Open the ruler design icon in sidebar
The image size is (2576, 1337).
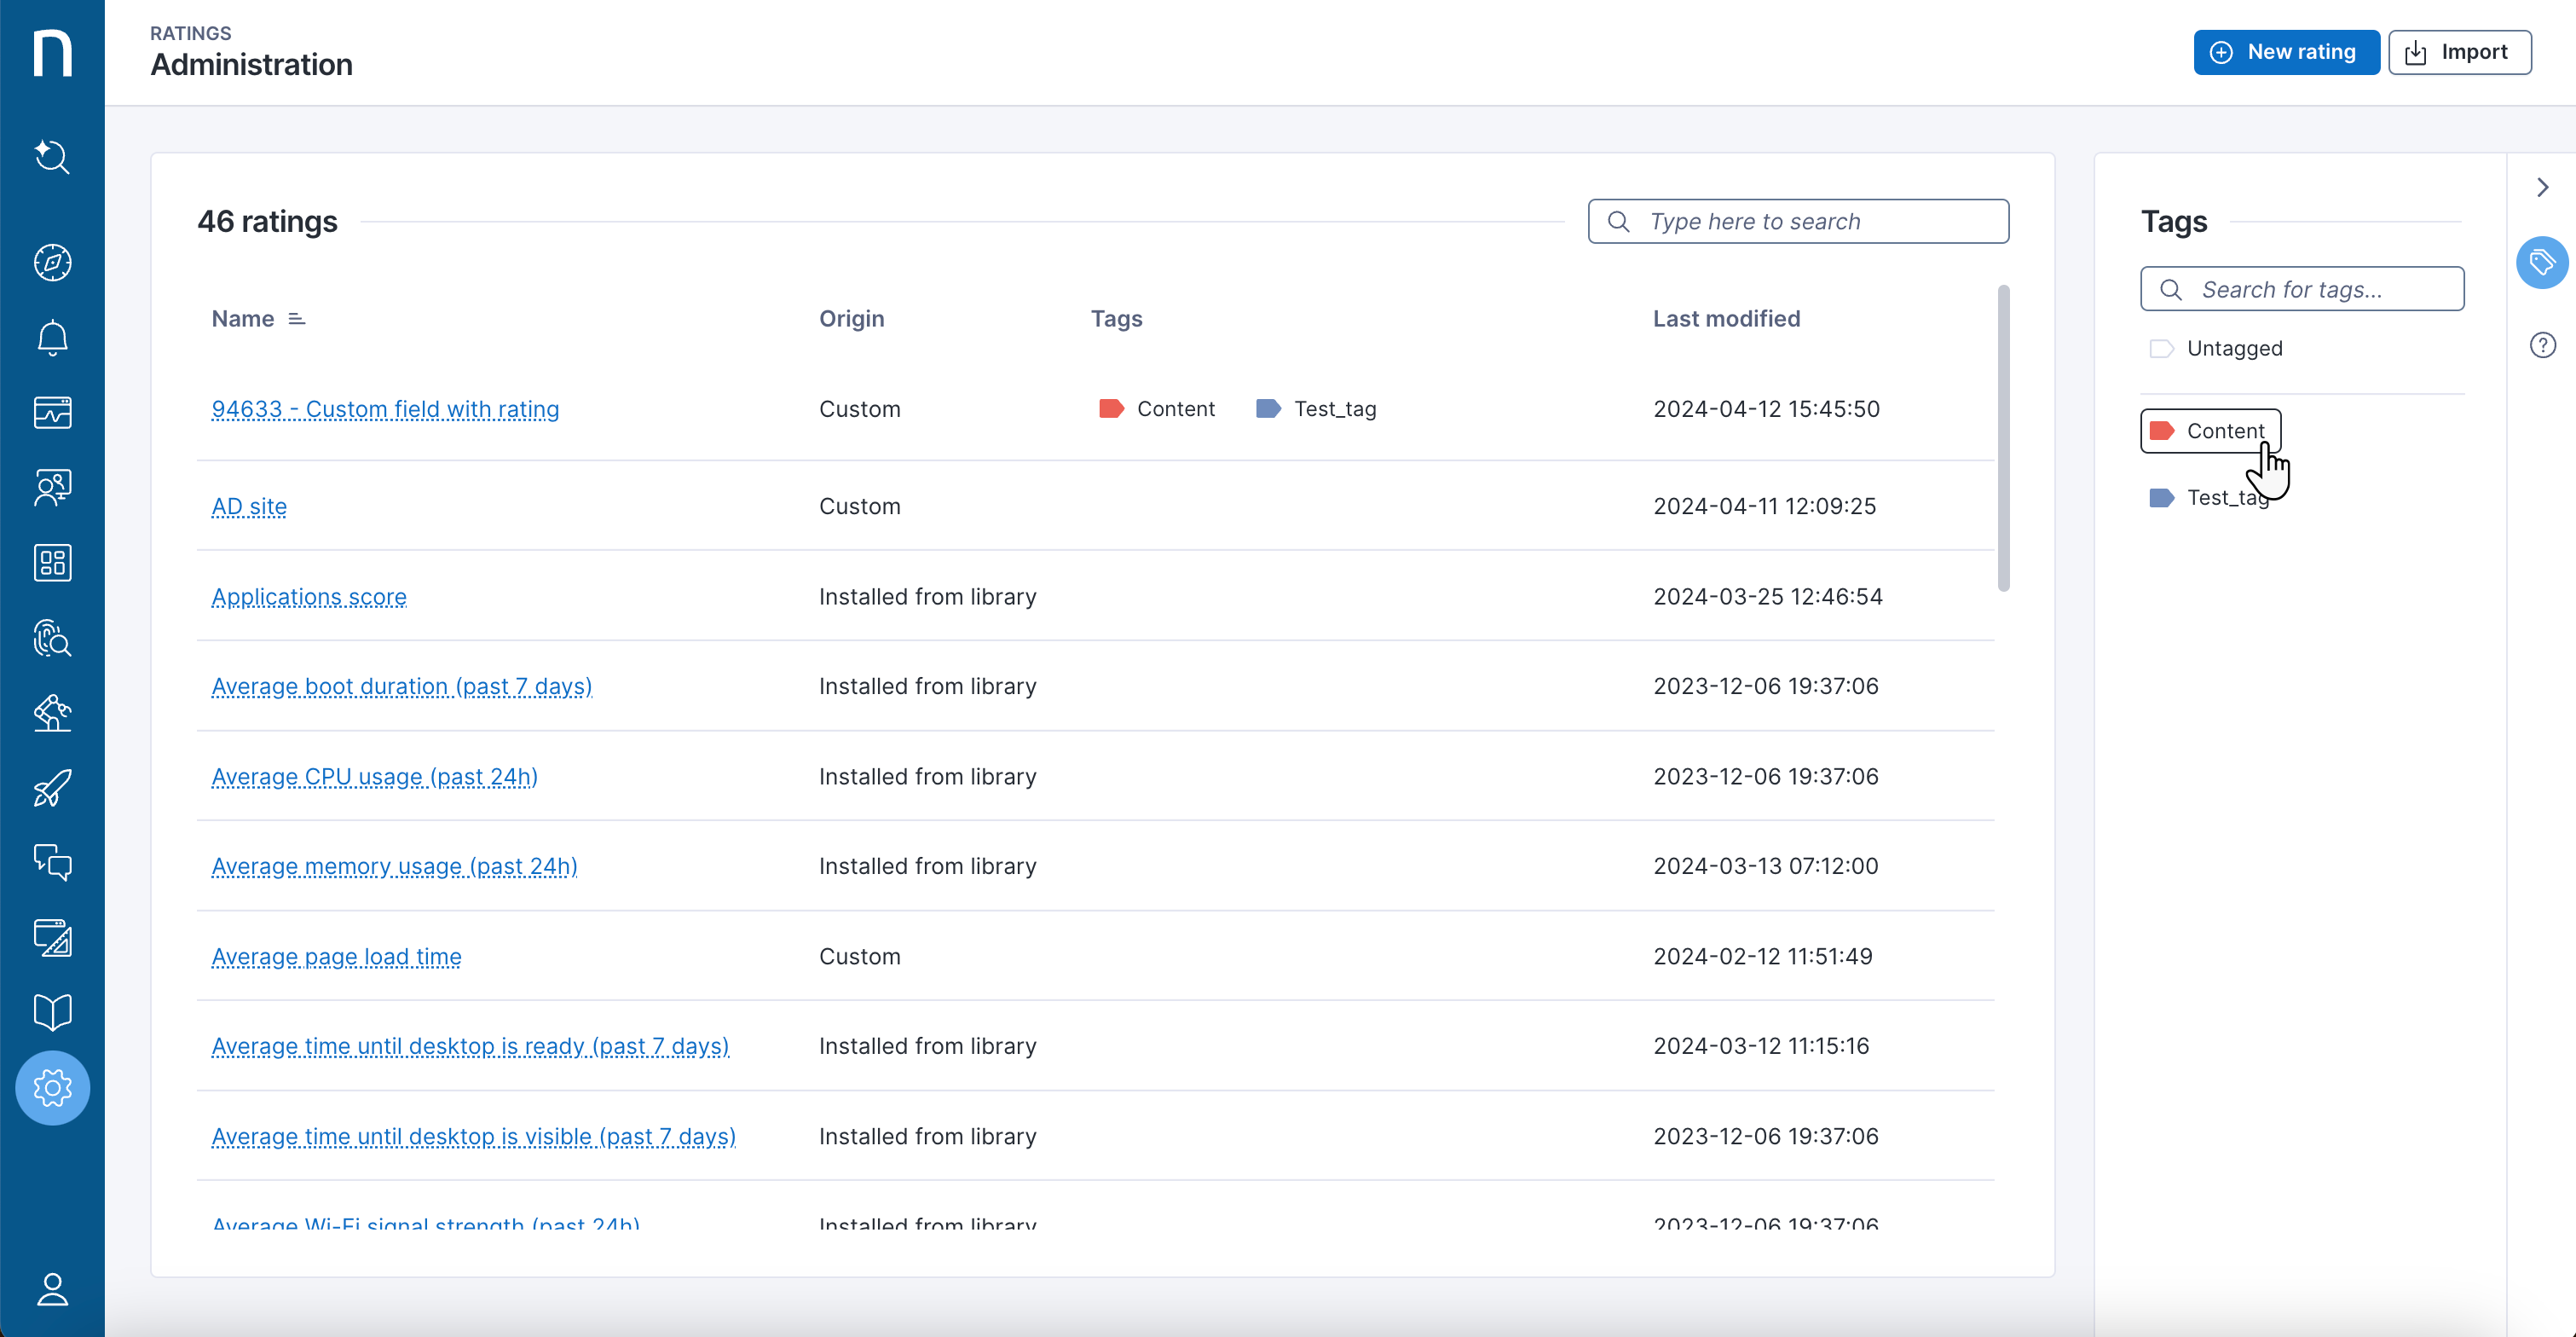click(52, 938)
